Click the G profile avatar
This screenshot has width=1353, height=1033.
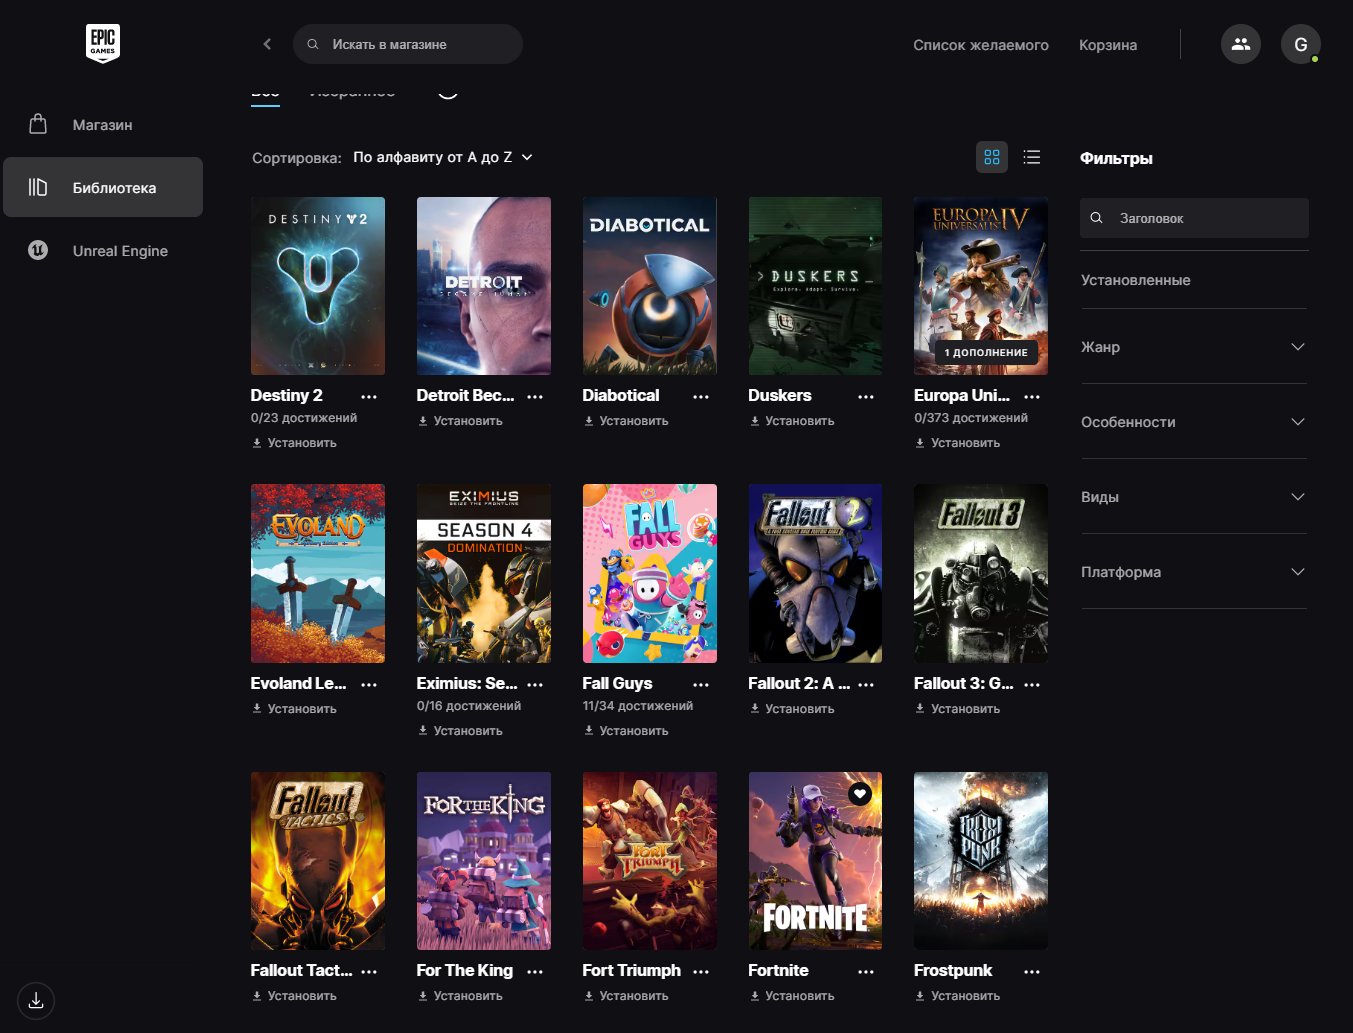tap(1300, 44)
